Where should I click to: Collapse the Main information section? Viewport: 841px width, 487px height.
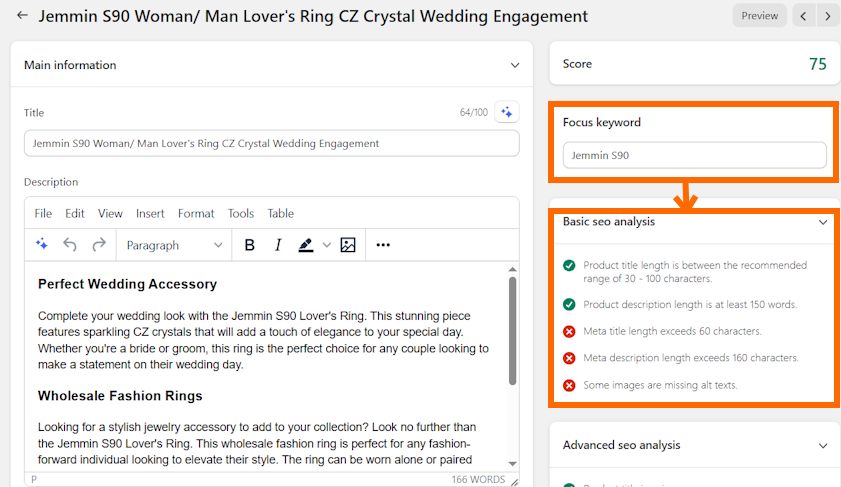coord(515,65)
